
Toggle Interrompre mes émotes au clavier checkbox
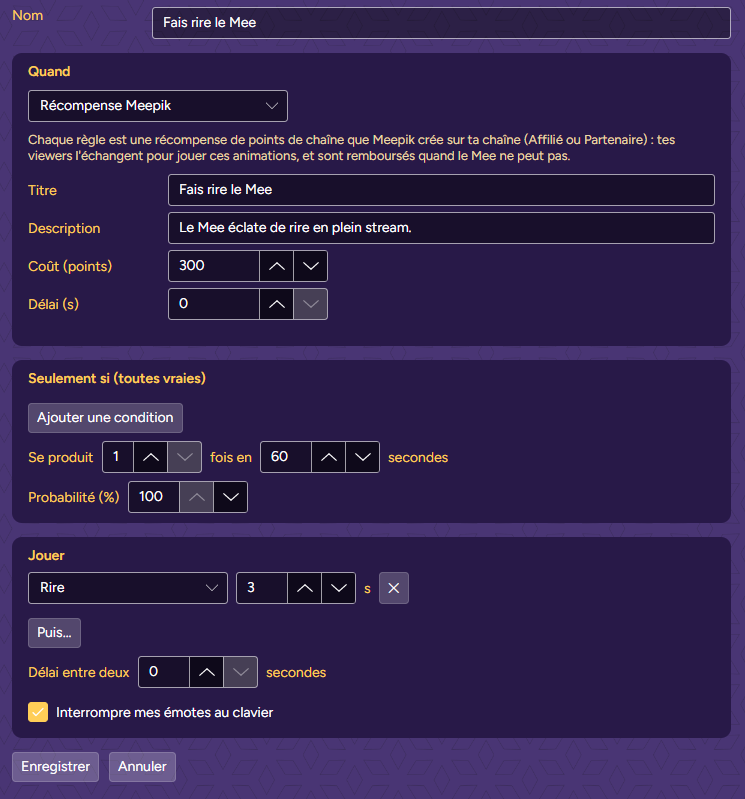pyautogui.click(x=38, y=712)
